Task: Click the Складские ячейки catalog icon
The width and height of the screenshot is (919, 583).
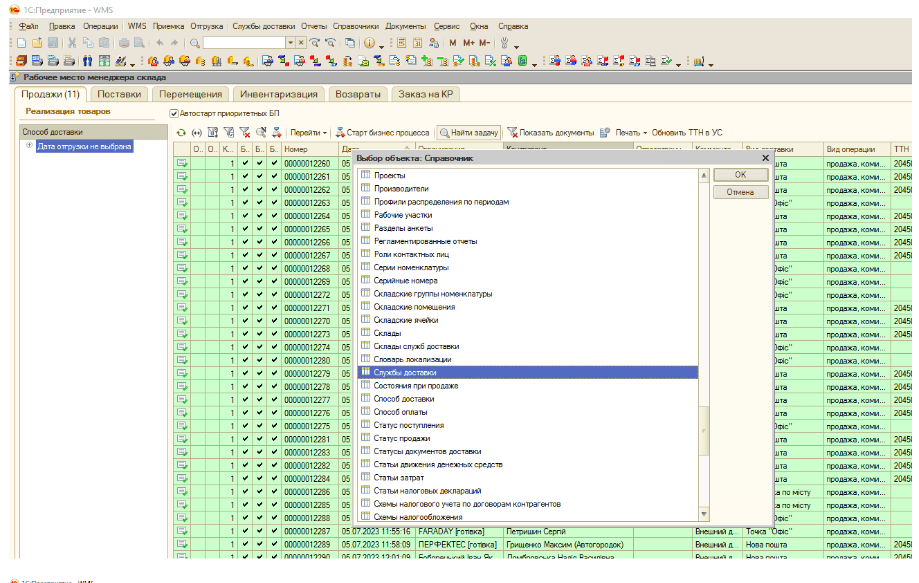Action: [x=365, y=320]
